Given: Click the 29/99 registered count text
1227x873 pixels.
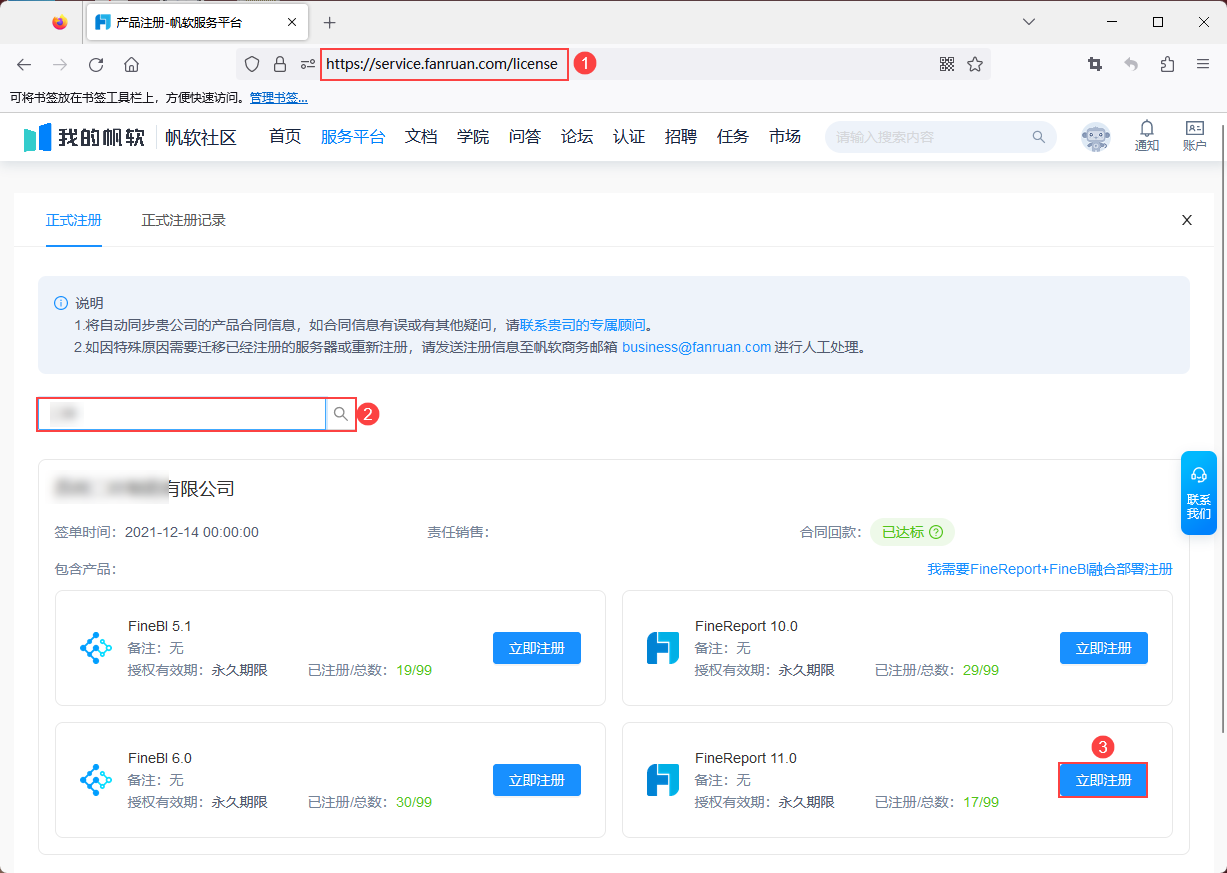Looking at the screenshot, I should 981,670.
